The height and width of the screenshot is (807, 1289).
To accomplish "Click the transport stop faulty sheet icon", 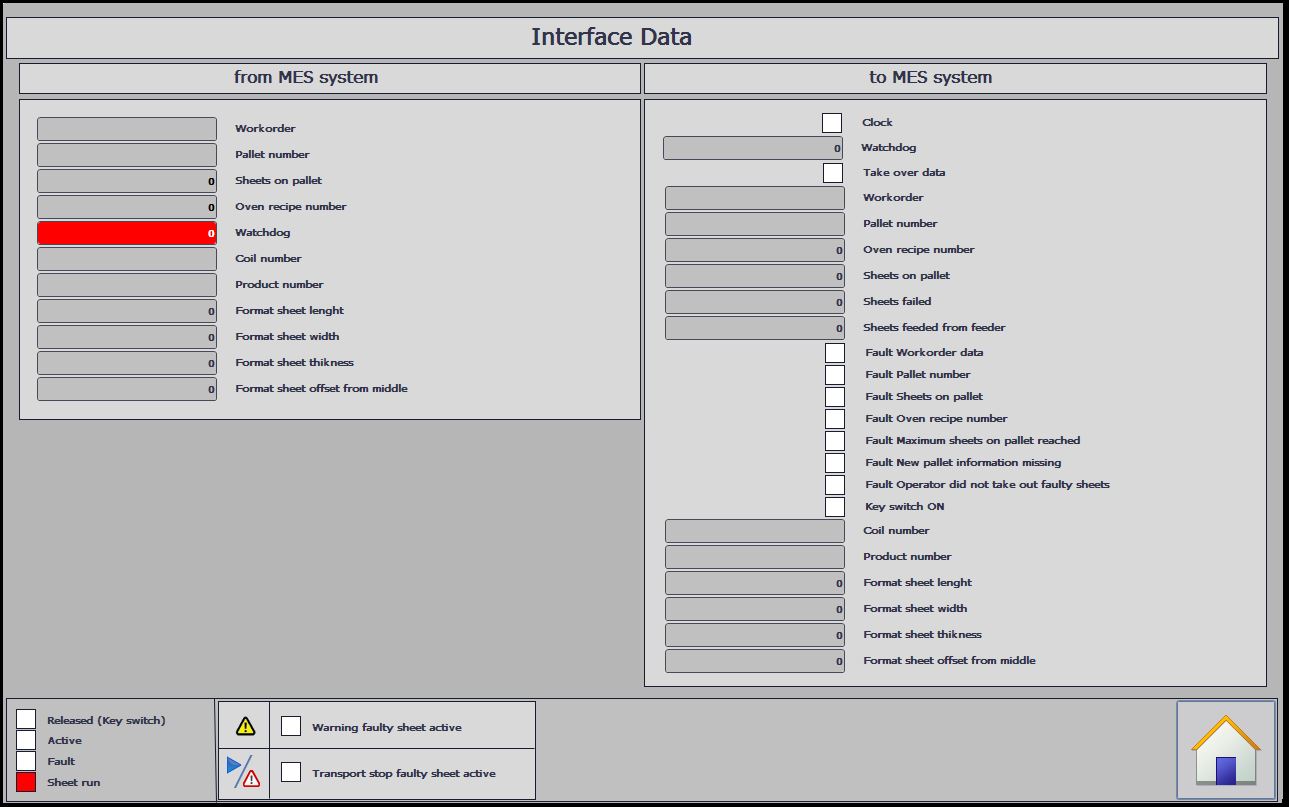I will pos(244,772).
